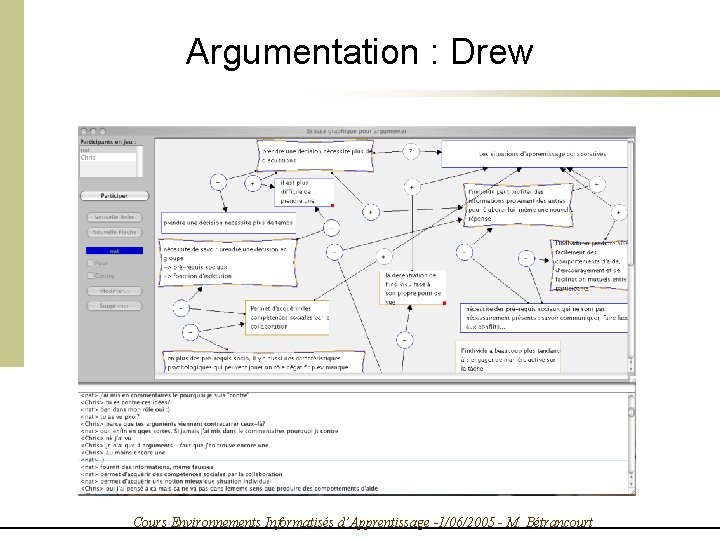The width and height of the screenshot is (720, 540).
Task: Click the blue 'nat' color bar
Action: (114, 251)
